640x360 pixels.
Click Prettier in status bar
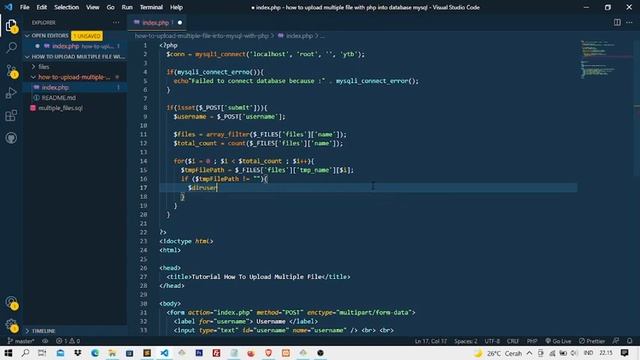[592, 341]
